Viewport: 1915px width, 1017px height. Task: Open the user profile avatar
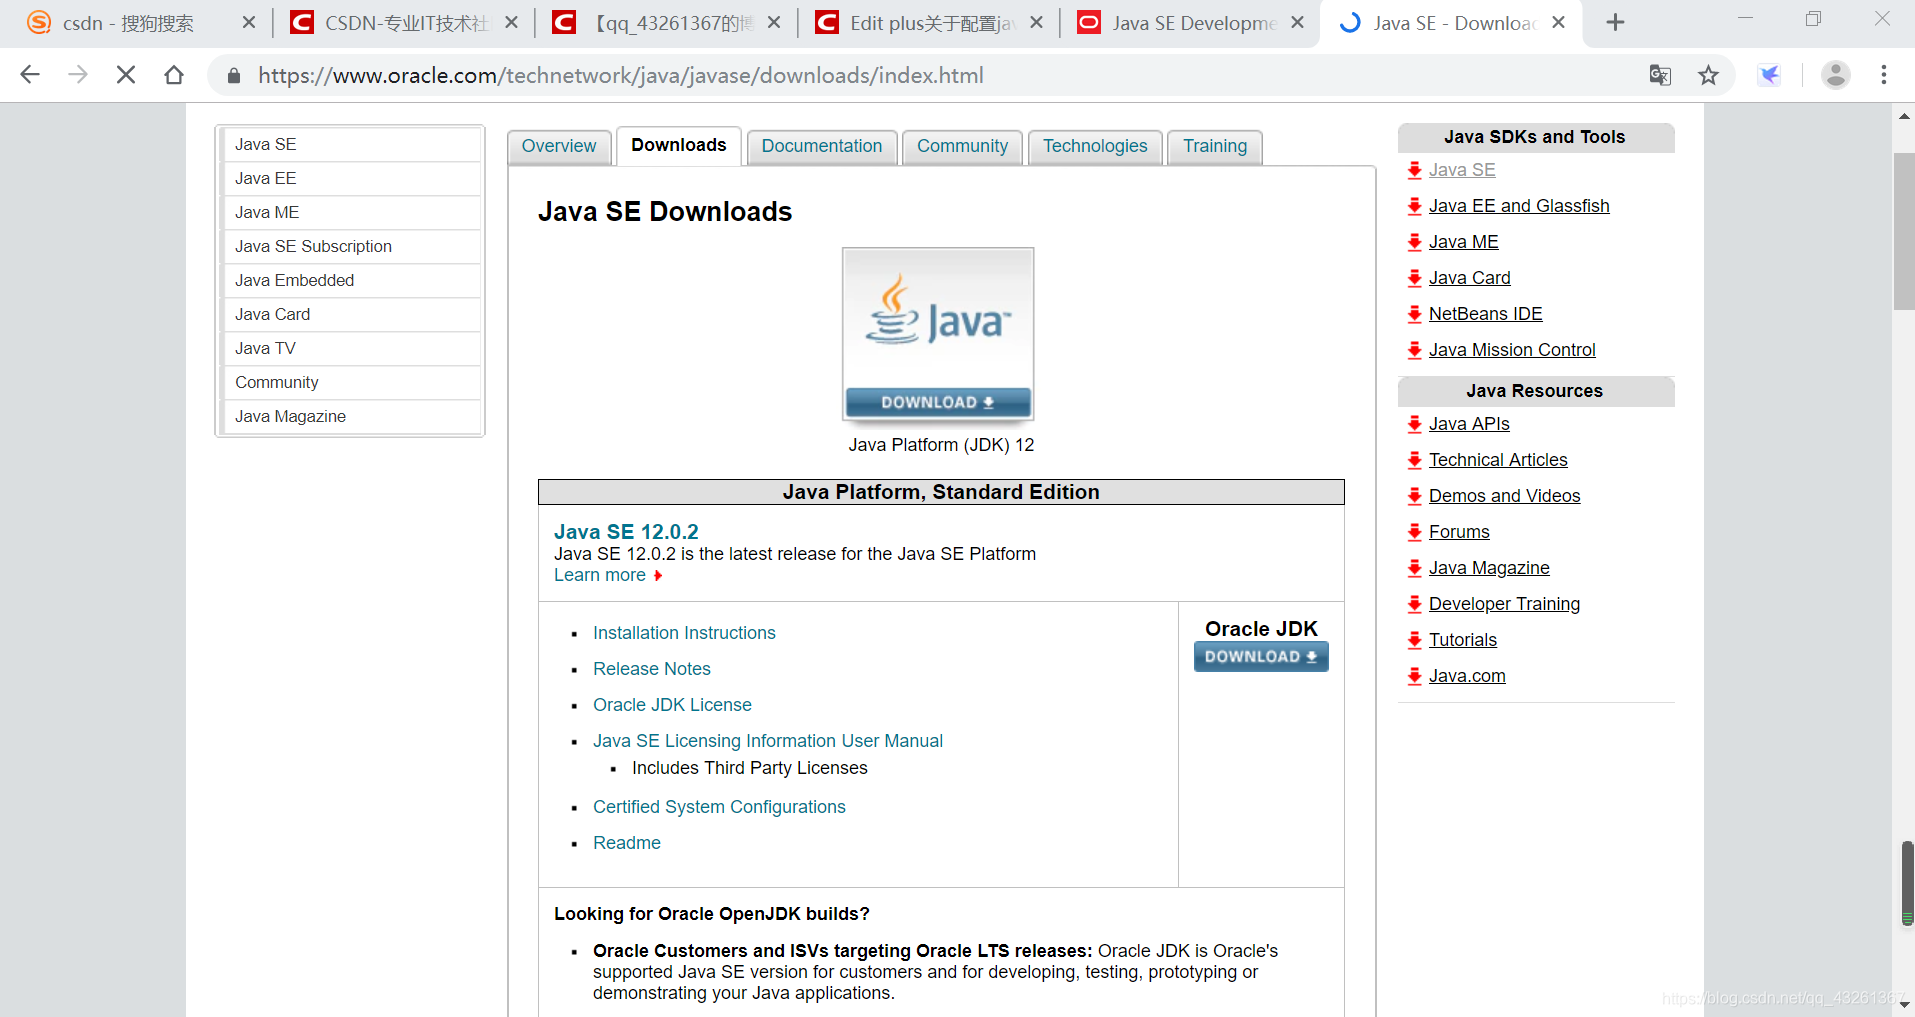pyautogui.click(x=1836, y=75)
